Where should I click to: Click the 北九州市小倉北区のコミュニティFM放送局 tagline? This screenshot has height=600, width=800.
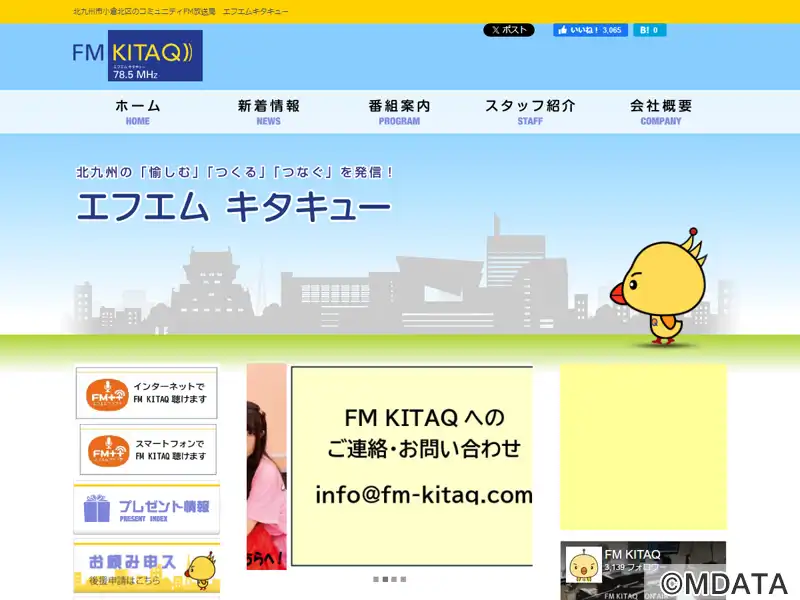[x=144, y=11]
